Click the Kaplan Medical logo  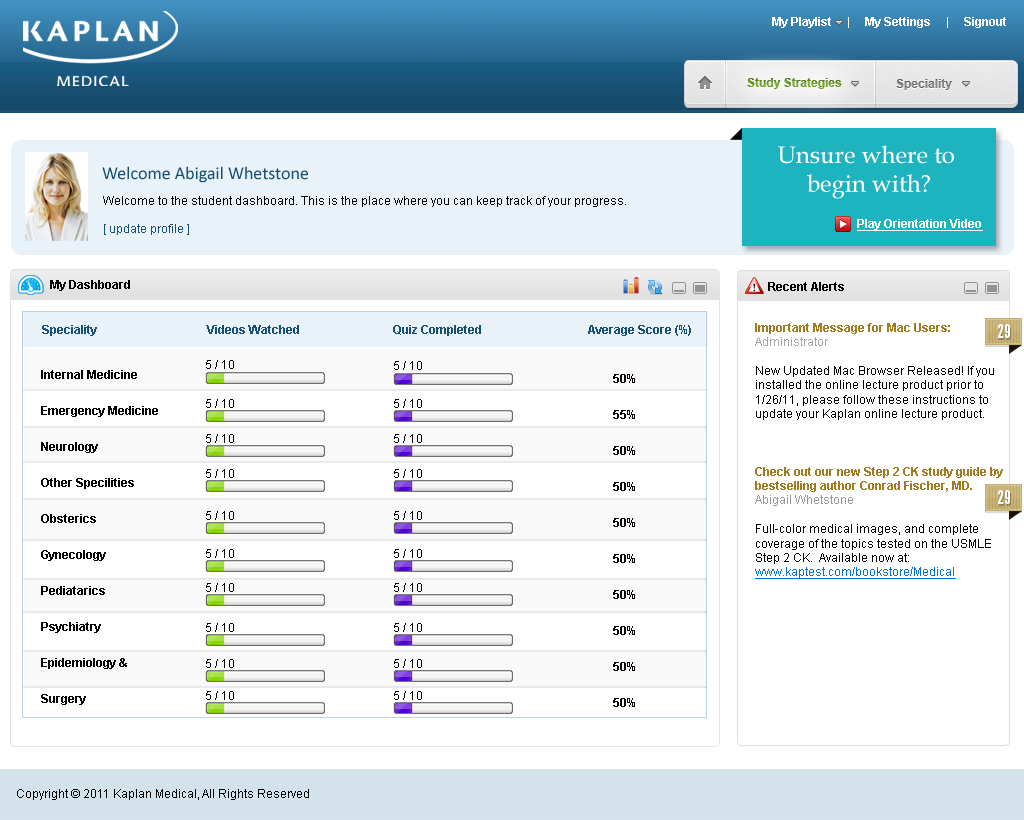[x=99, y=48]
